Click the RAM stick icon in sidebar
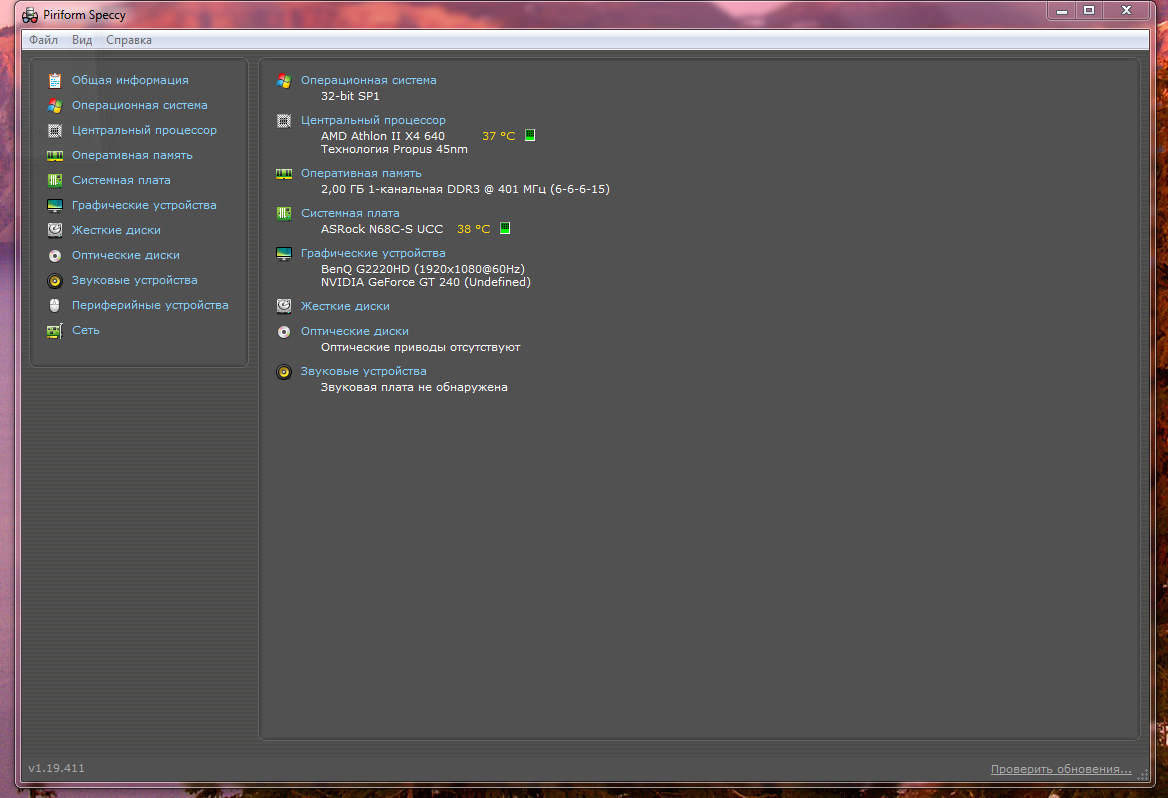The height and width of the screenshot is (798, 1168). (x=54, y=156)
